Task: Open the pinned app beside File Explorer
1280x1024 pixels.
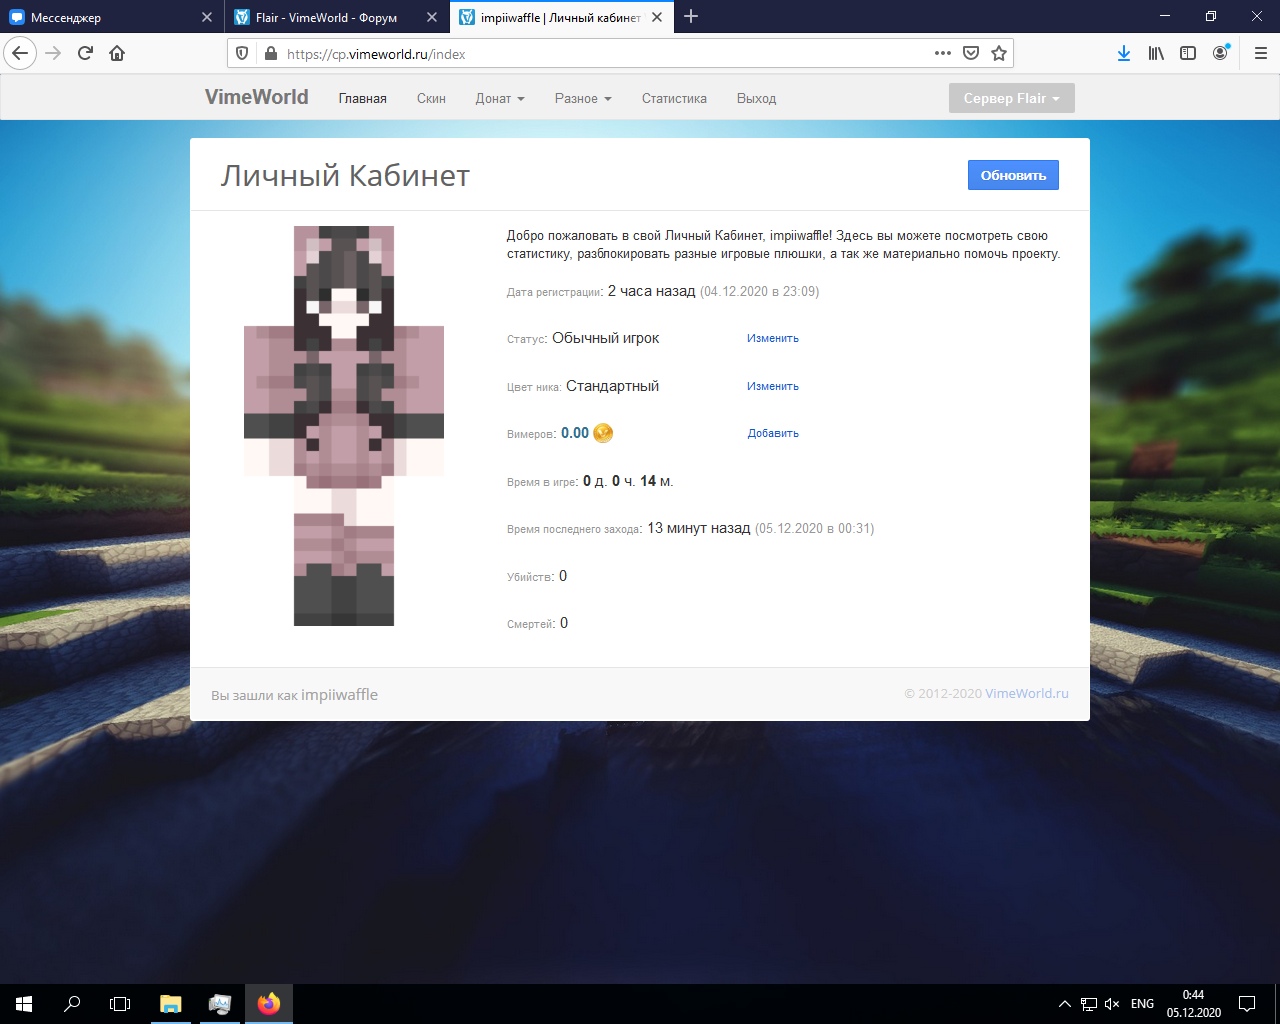Action: [x=220, y=1004]
